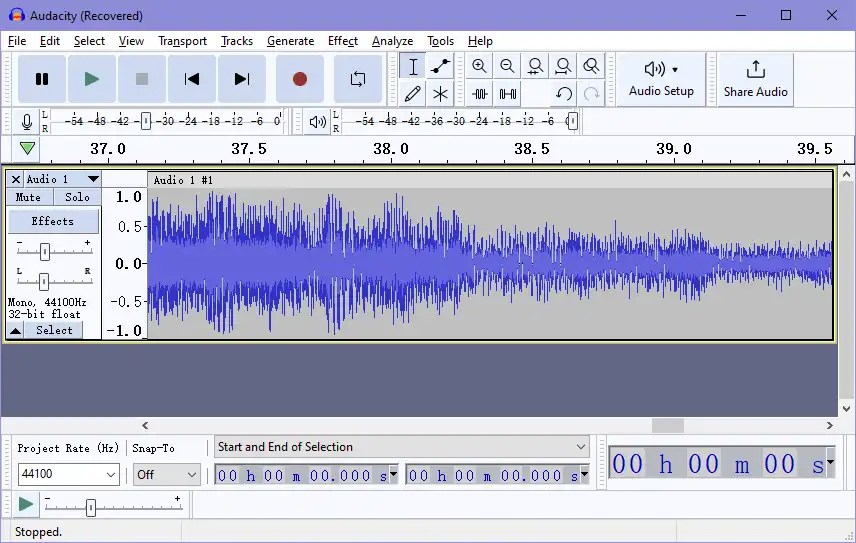
Task: Open the Generate menu
Action: coord(290,41)
